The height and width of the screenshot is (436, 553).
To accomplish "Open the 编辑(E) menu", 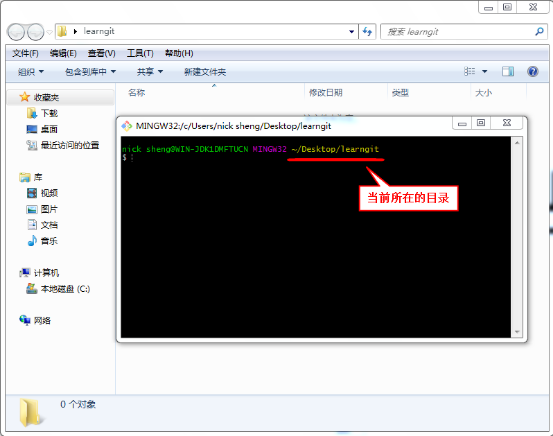I will click(63, 53).
